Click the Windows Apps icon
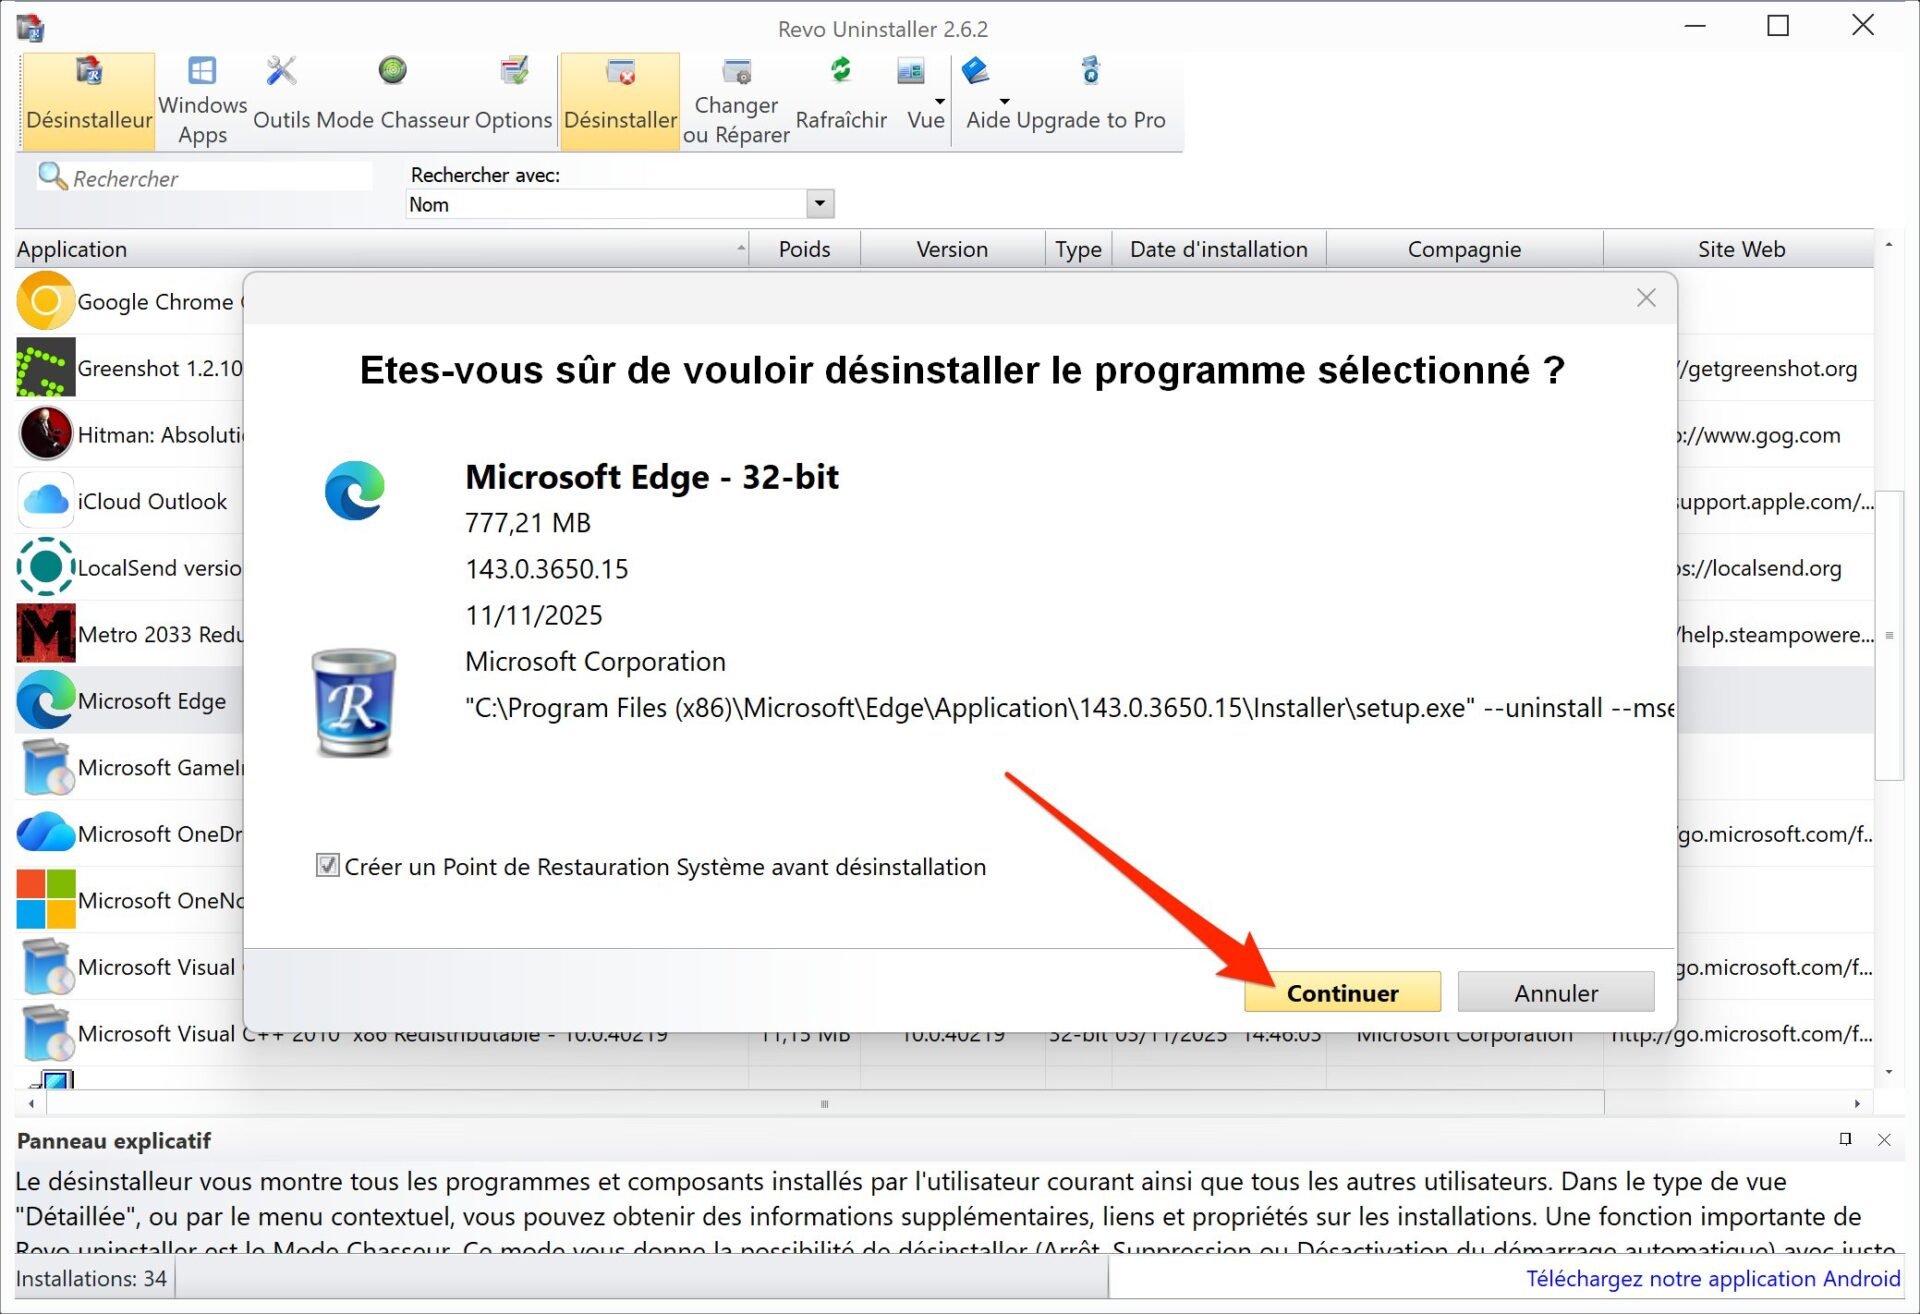The width and height of the screenshot is (1920, 1314). (x=202, y=70)
